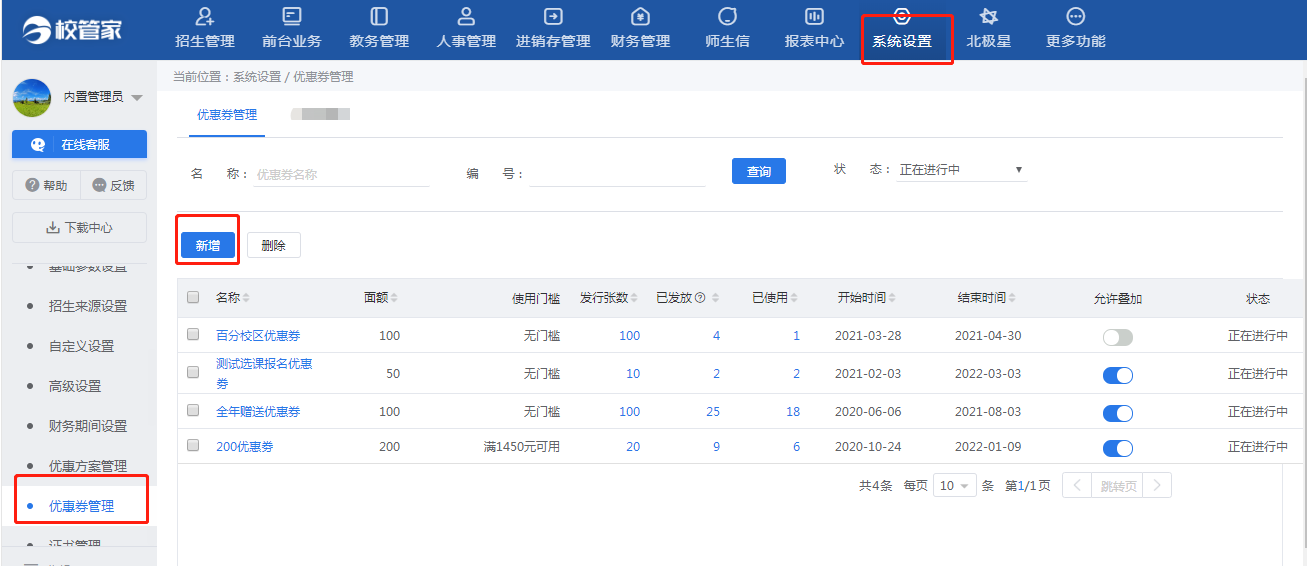Click 已使用 count 18 for 全年赠送优惠券
The height and width of the screenshot is (566, 1307).
point(793,412)
